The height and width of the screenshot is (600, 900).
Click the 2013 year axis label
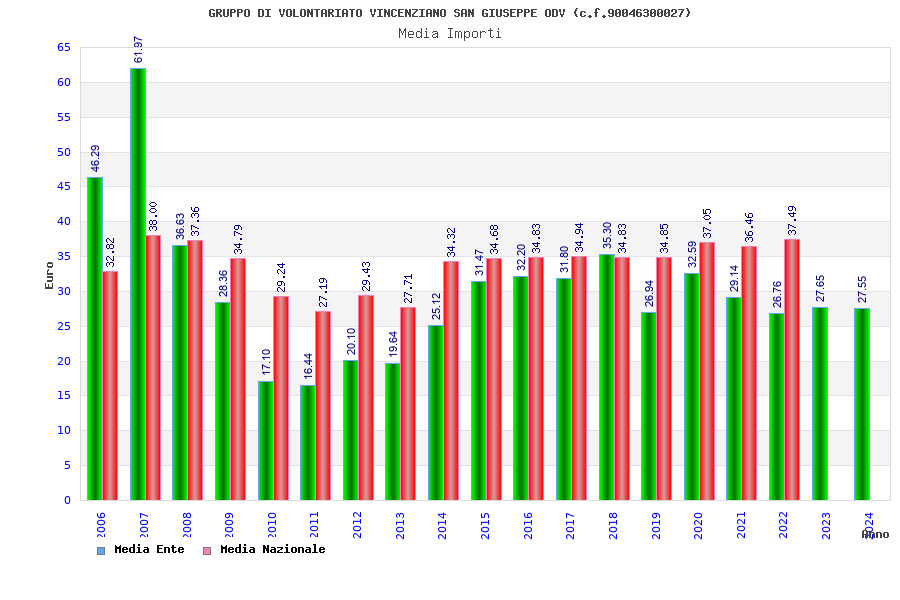point(399,525)
